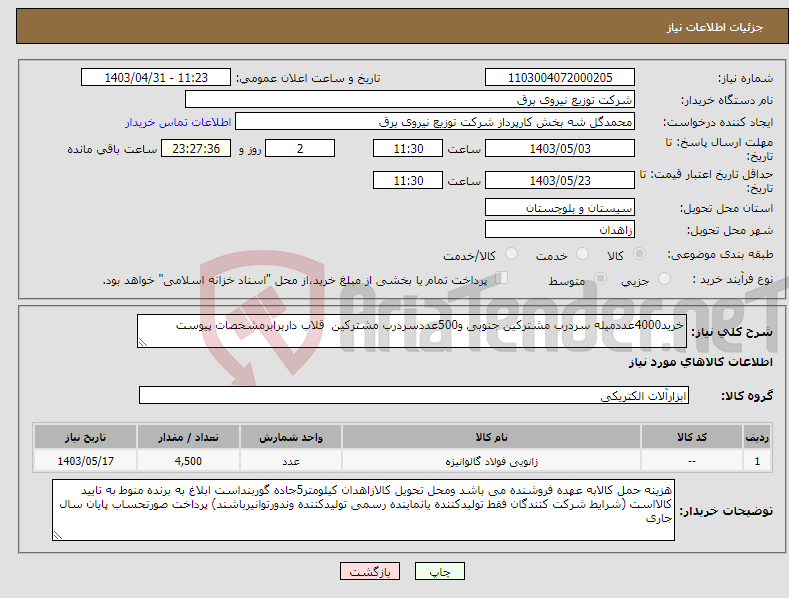Click the buyer notes textarea
The width and height of the screenshot is (789, 598).
pyautogui.click(x=363, y=510)
